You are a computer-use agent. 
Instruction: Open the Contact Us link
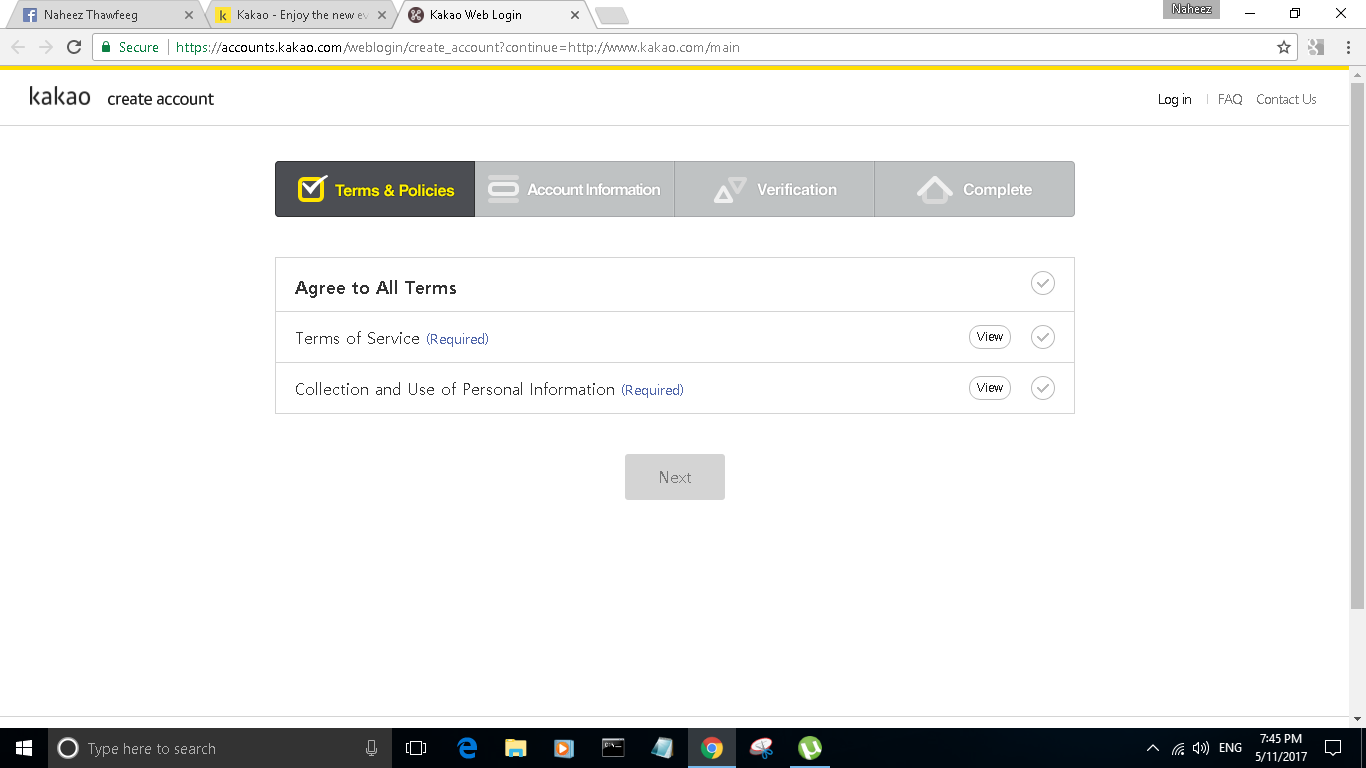[x=1286, y=99]
